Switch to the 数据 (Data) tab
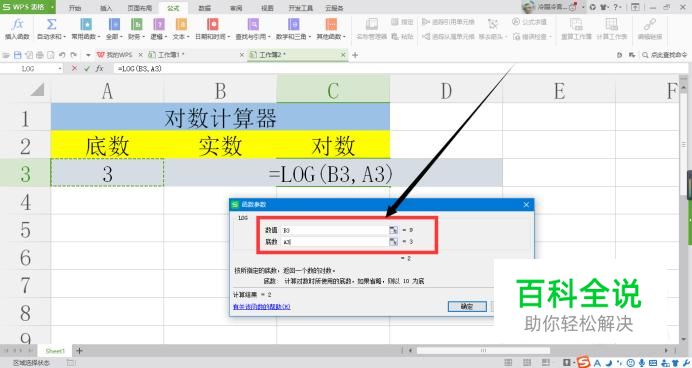 204,8
